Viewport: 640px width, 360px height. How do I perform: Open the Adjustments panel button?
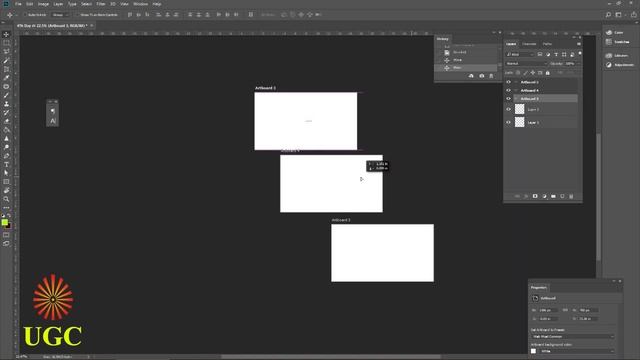tap(620, 65)
